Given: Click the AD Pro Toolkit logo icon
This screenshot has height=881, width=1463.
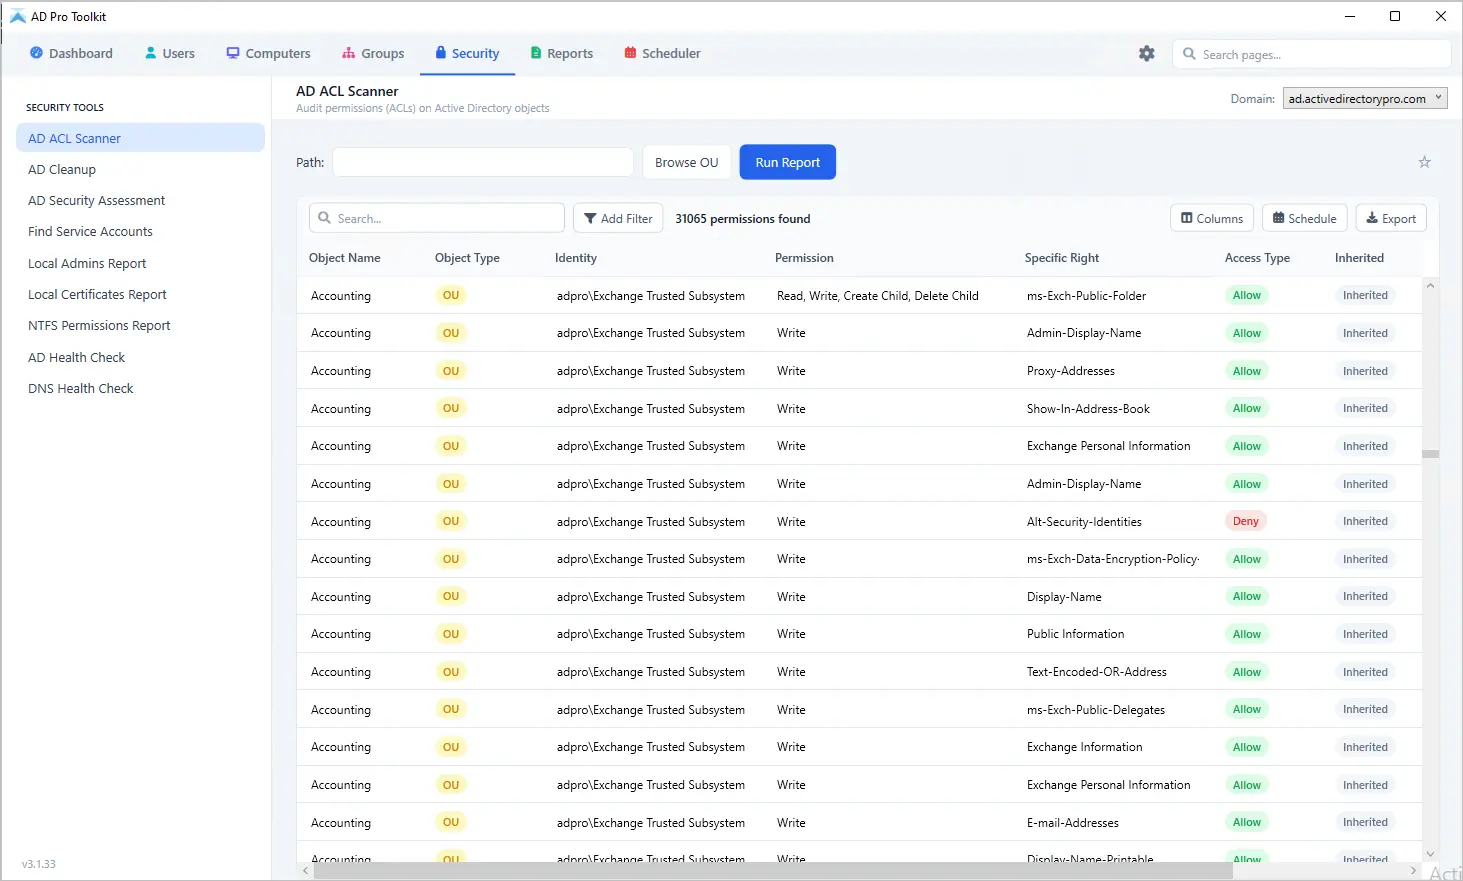Looking at the screenshot, I should click(17, 16).
